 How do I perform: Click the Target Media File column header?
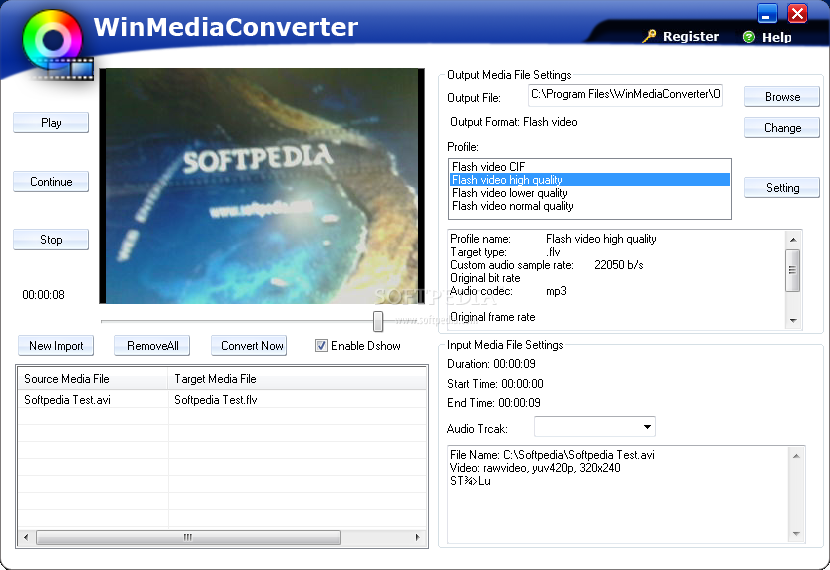(x=297, y=379)
